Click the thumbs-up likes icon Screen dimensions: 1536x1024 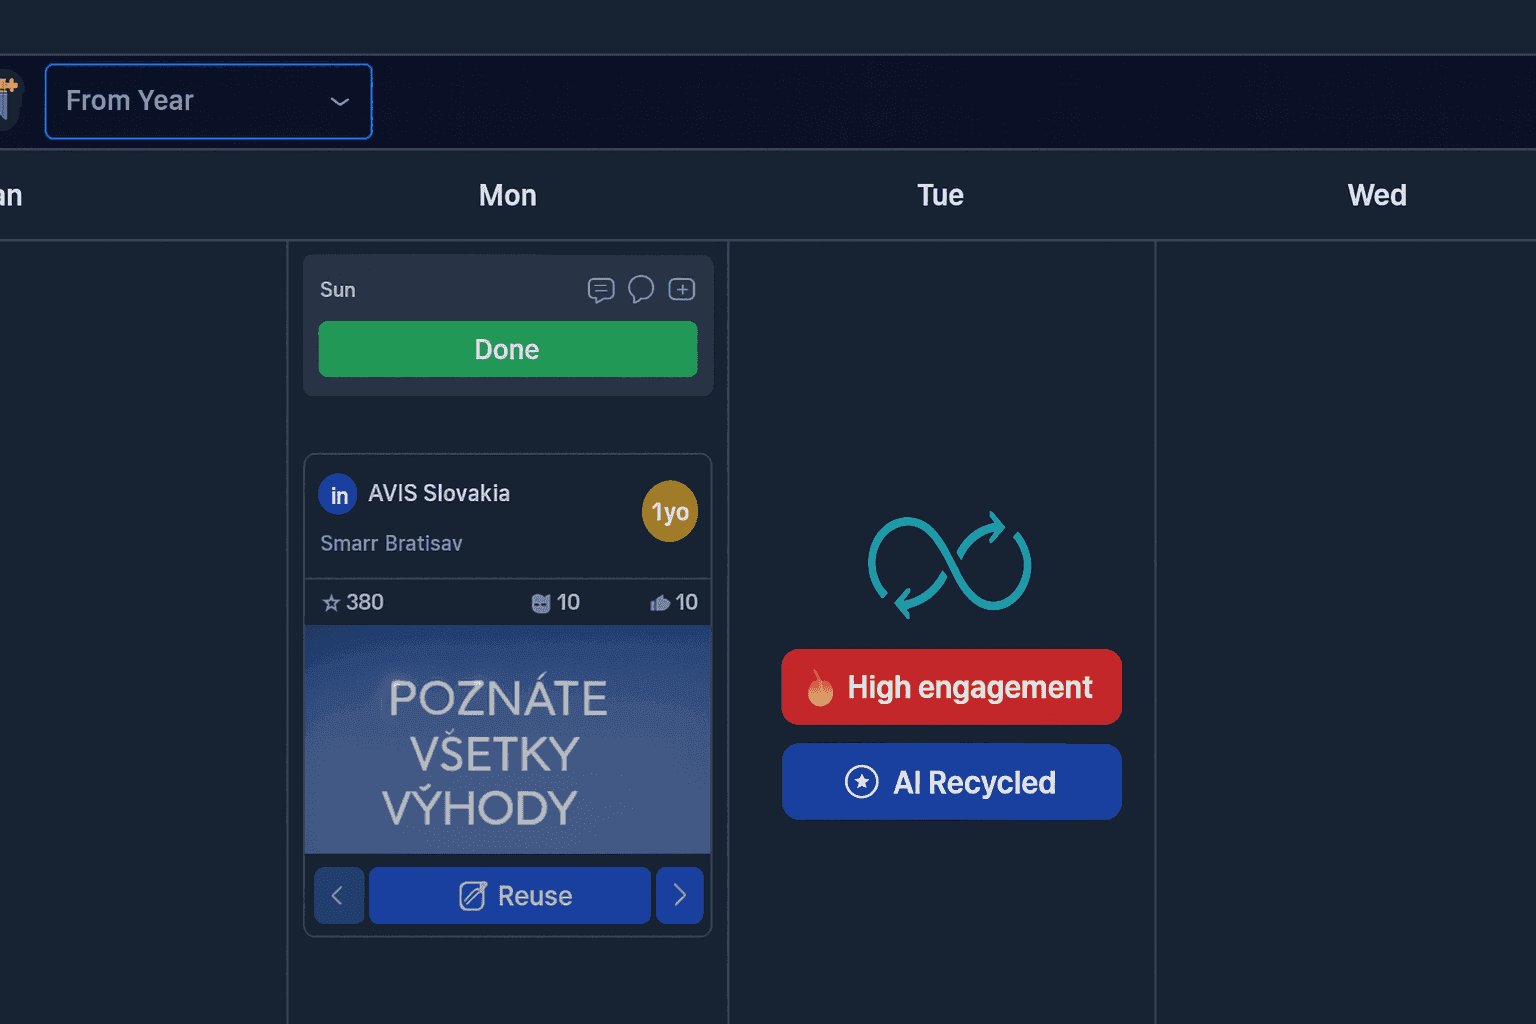tap(660, 603)
